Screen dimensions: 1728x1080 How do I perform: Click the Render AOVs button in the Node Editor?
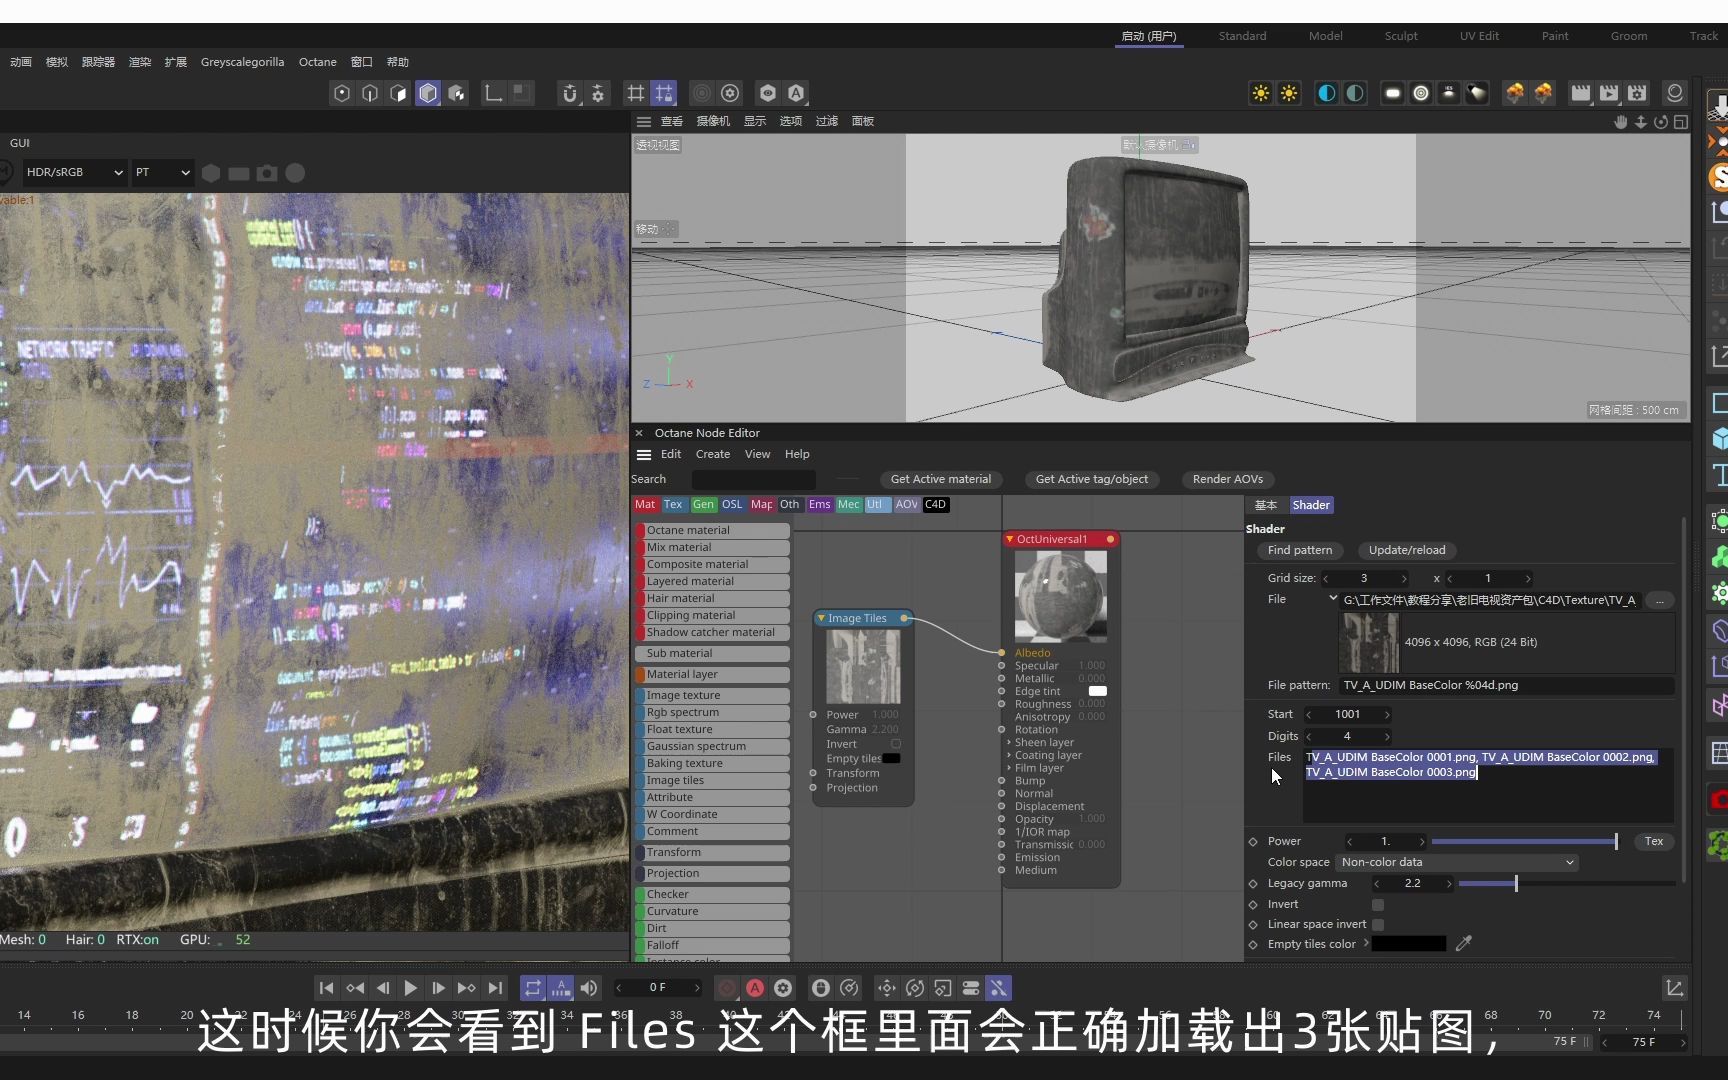pyautogui.click(x=1227, y=479)
